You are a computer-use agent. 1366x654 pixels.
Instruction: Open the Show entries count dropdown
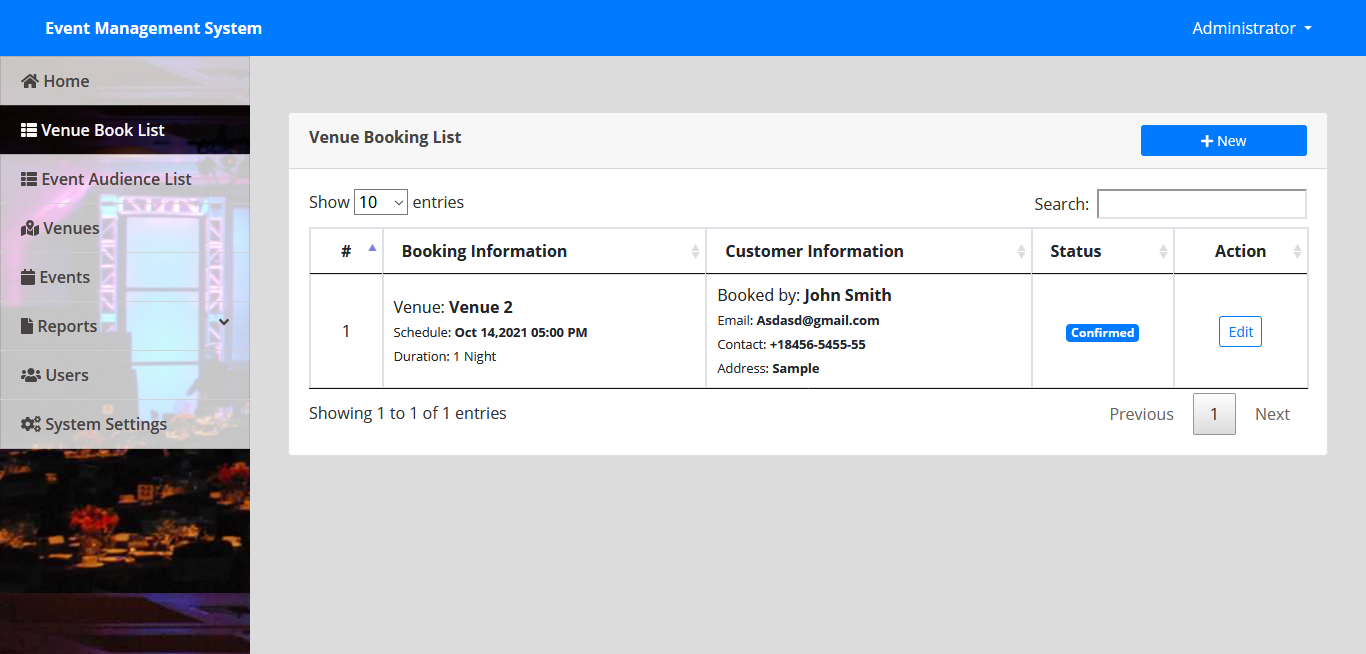click(x=381, y=202)
